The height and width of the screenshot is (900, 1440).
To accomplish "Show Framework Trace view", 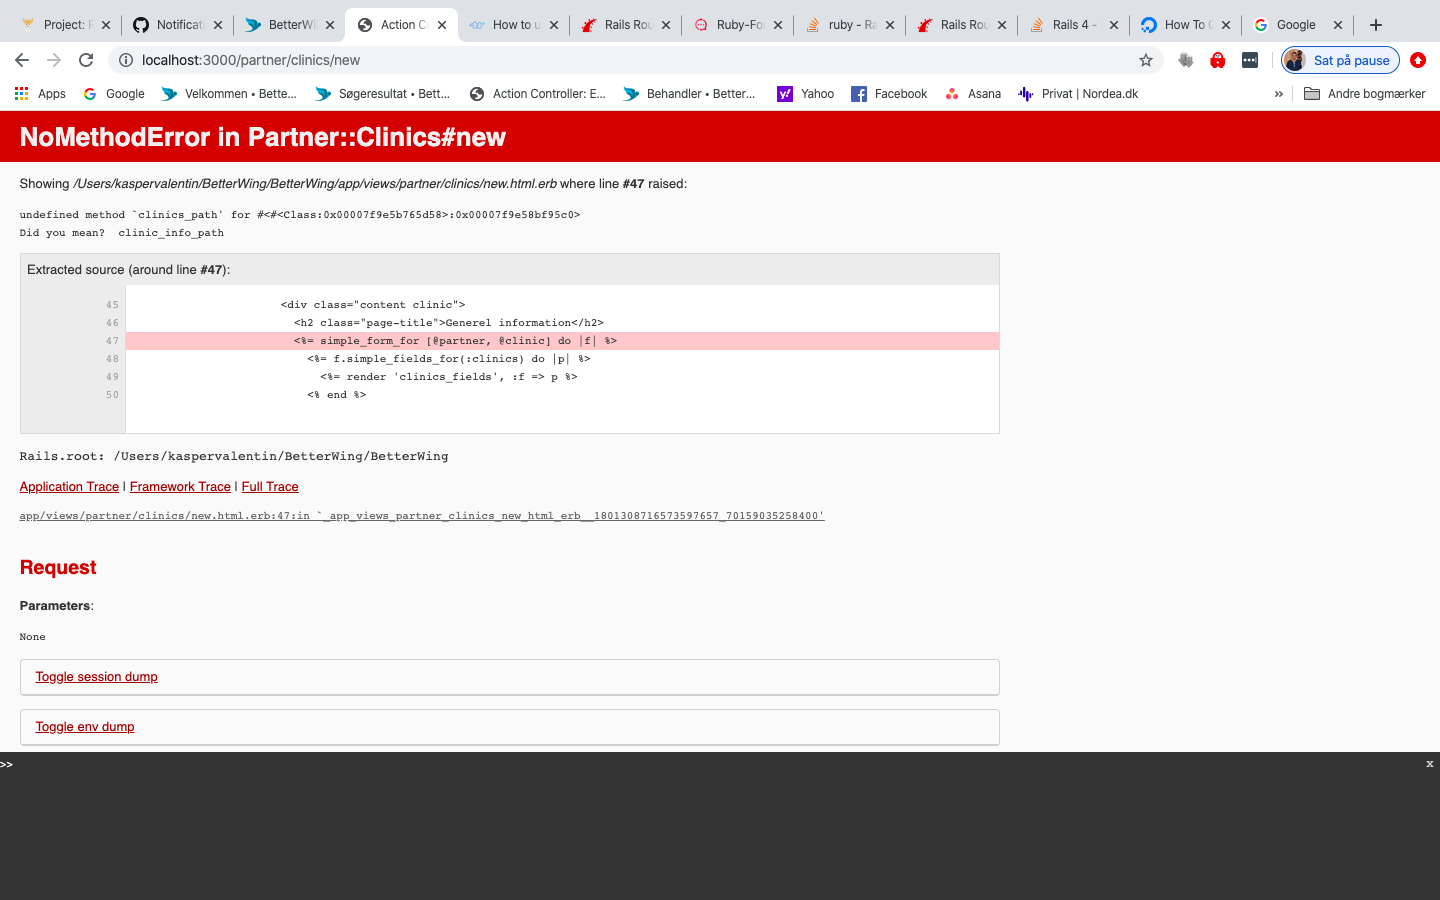I will tap(180, 487).
